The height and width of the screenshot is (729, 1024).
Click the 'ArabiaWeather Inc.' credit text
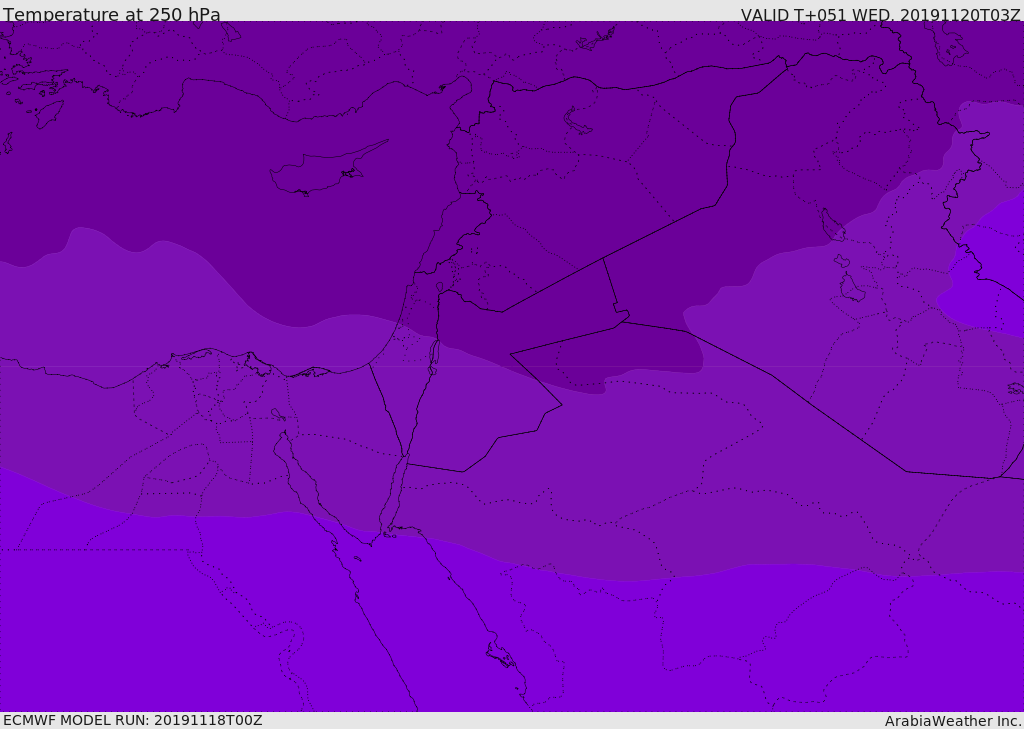tap(952, 721)
